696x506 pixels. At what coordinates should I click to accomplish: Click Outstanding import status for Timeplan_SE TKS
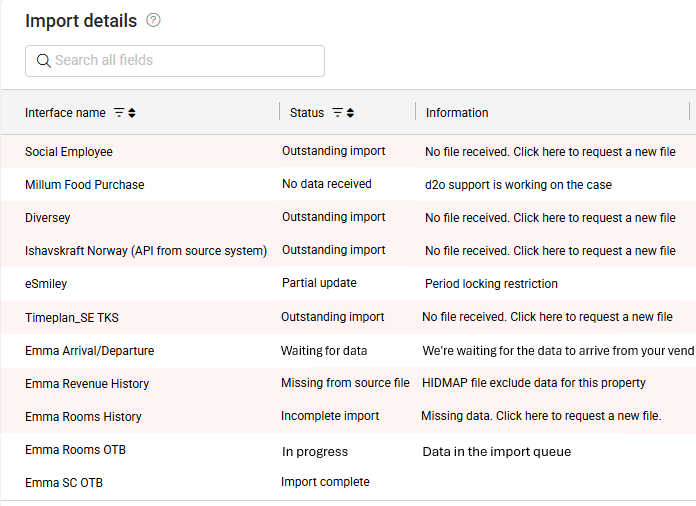point(332,317)
